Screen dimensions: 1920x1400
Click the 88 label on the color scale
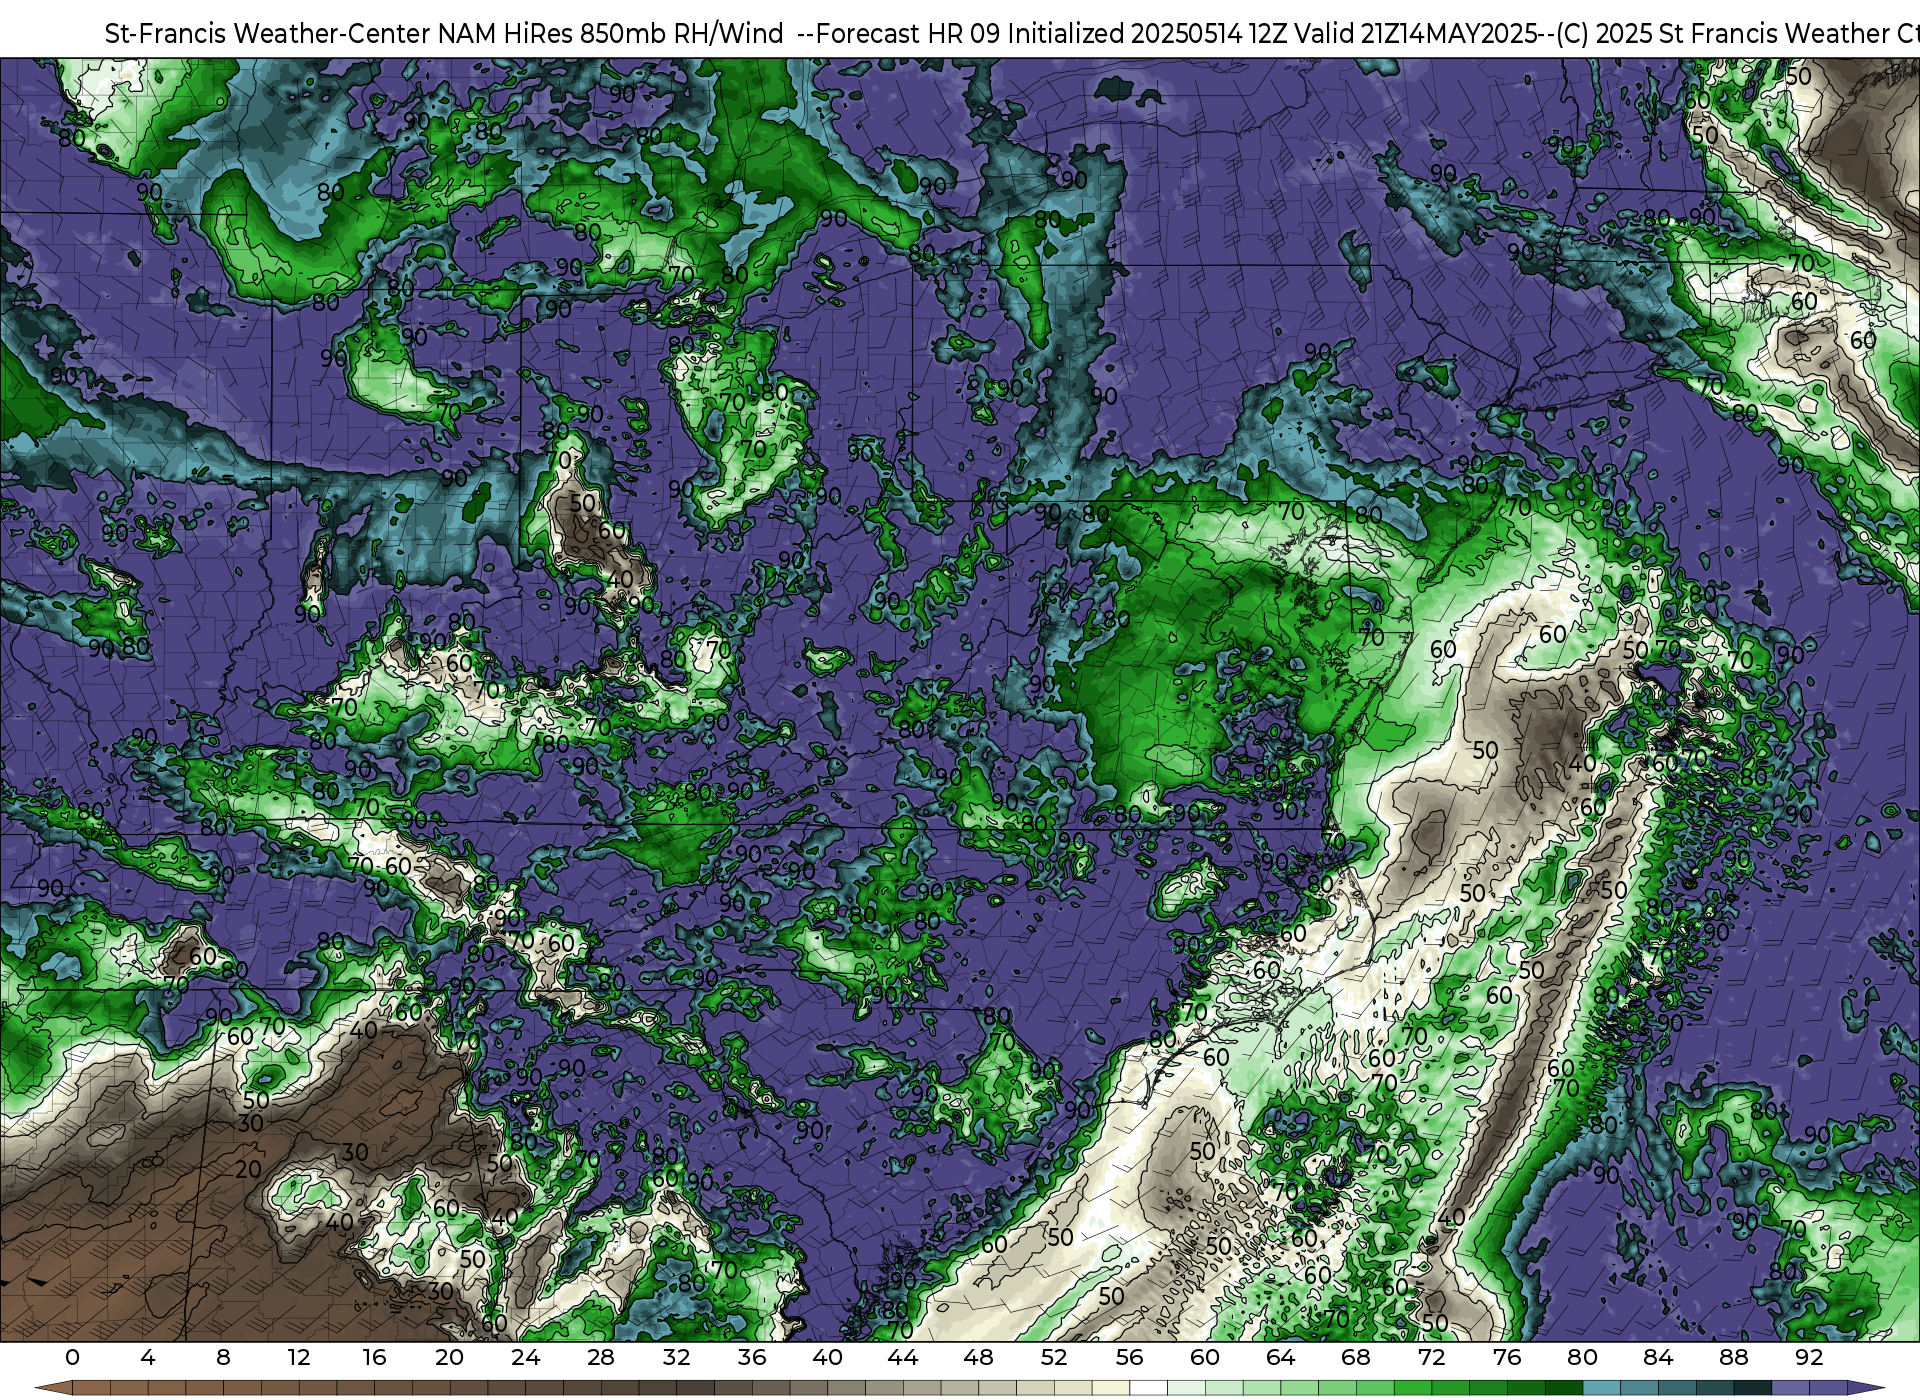1733,1357
